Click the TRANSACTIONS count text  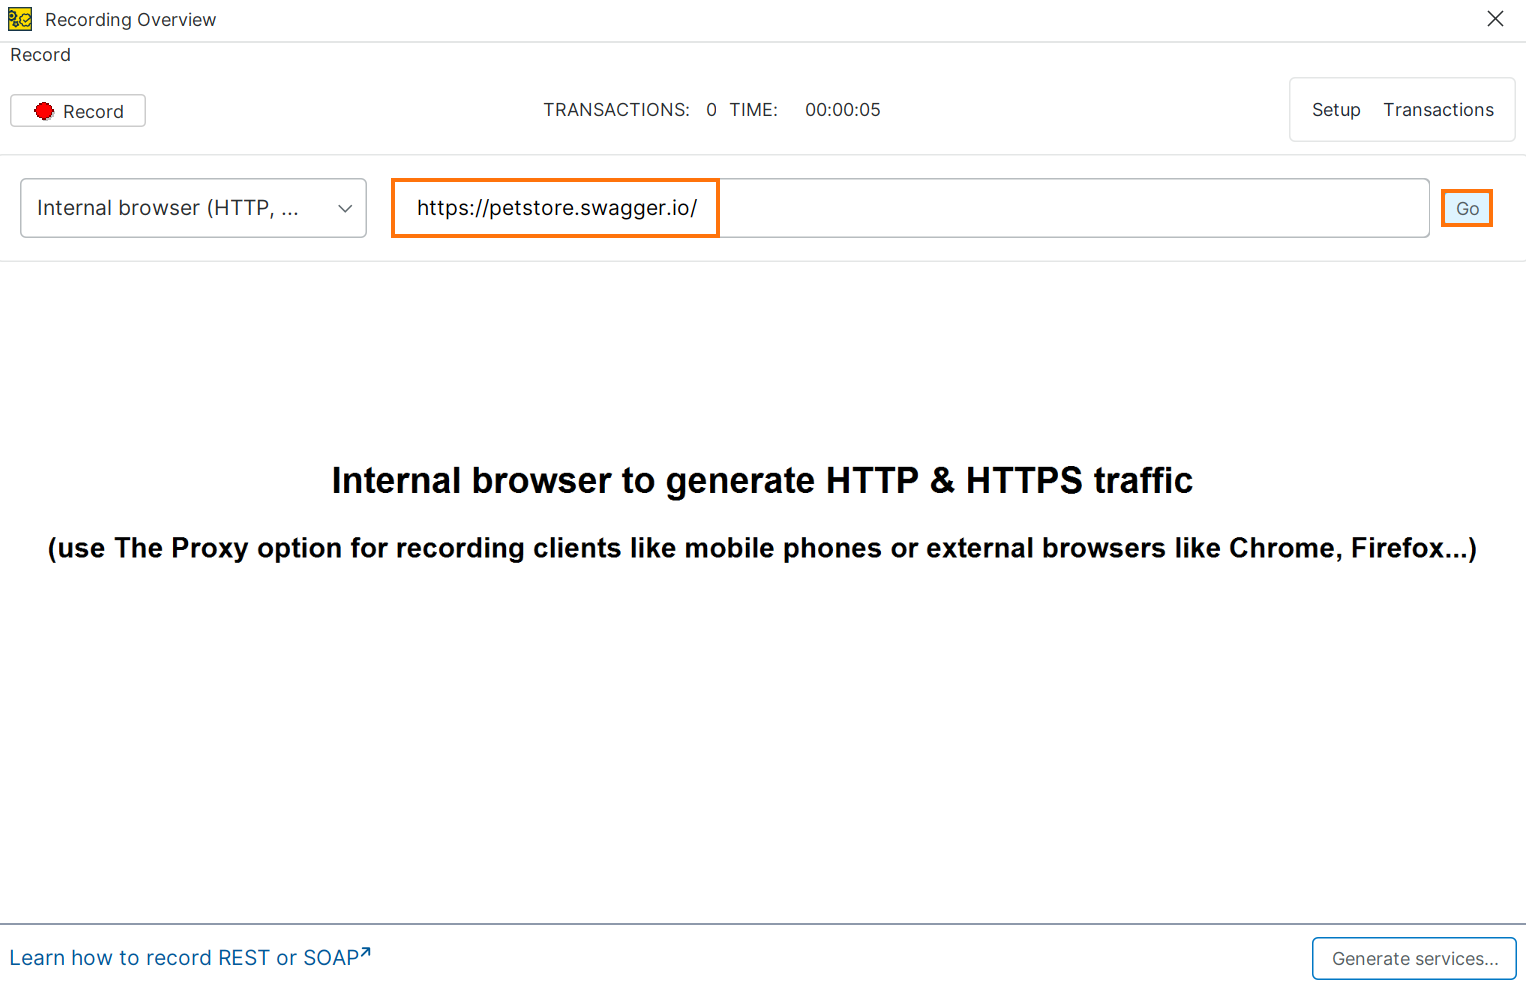[x=630, y=110]
